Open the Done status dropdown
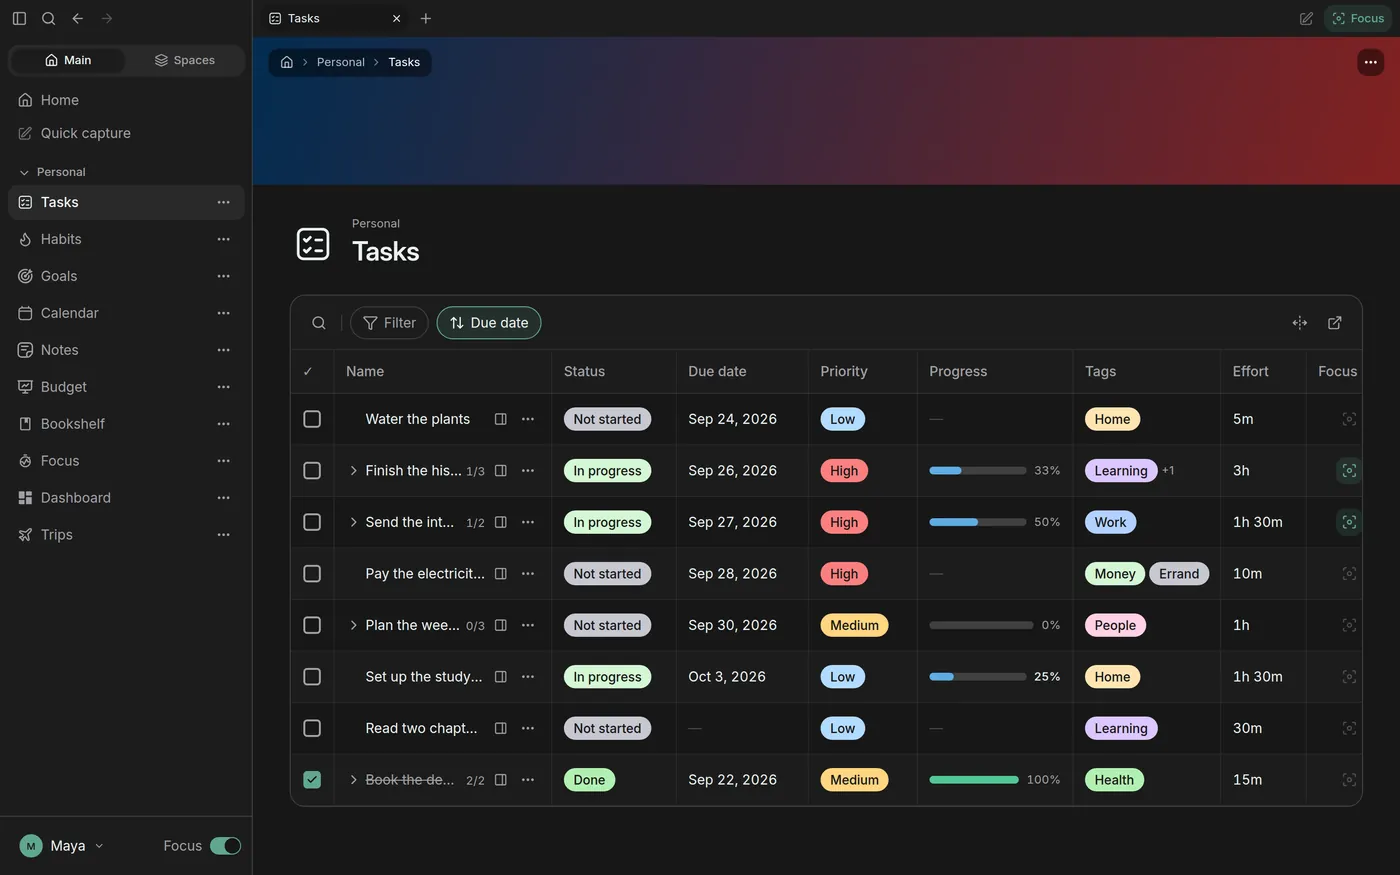This screenshot has height=875, width=1400. click(589, 780)
